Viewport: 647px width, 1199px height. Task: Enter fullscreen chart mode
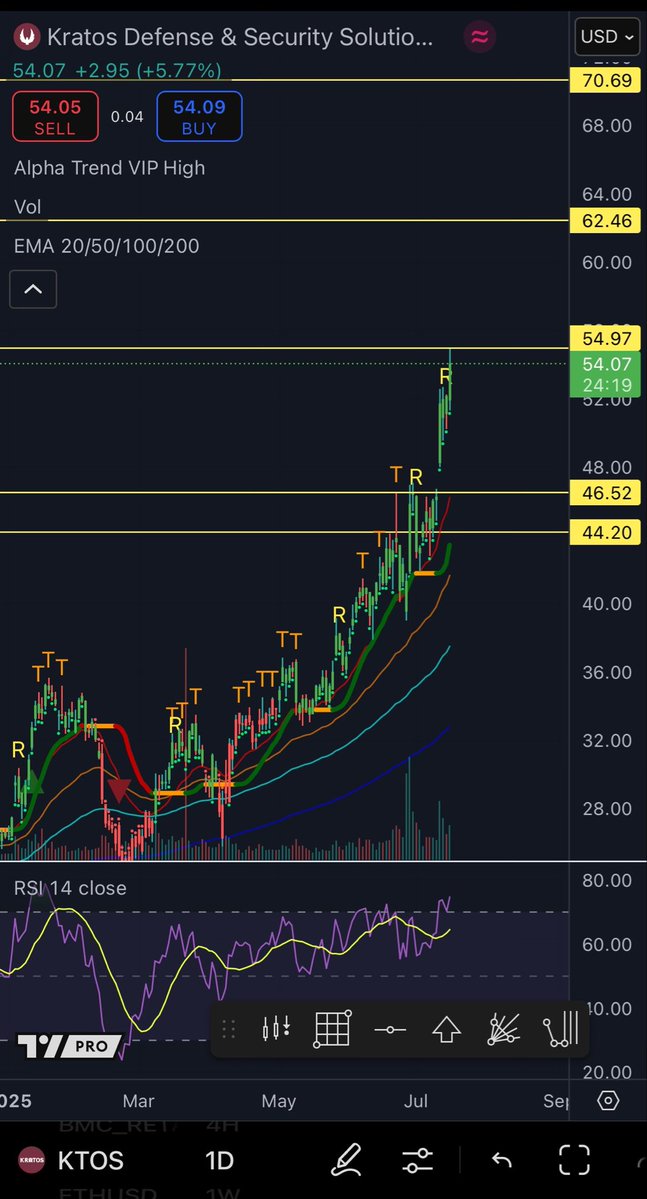coord(574,1160)
